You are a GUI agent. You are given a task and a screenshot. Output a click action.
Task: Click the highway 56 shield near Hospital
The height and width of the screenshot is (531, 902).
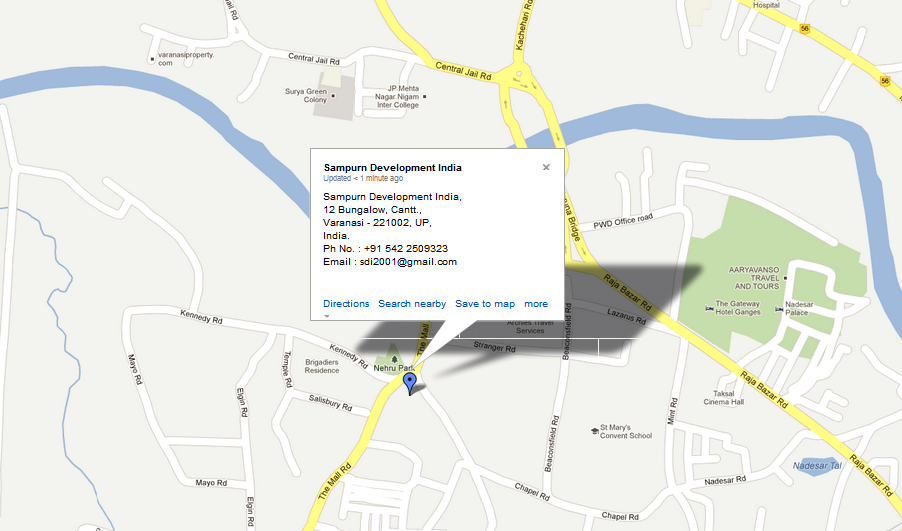click(804, 28)
